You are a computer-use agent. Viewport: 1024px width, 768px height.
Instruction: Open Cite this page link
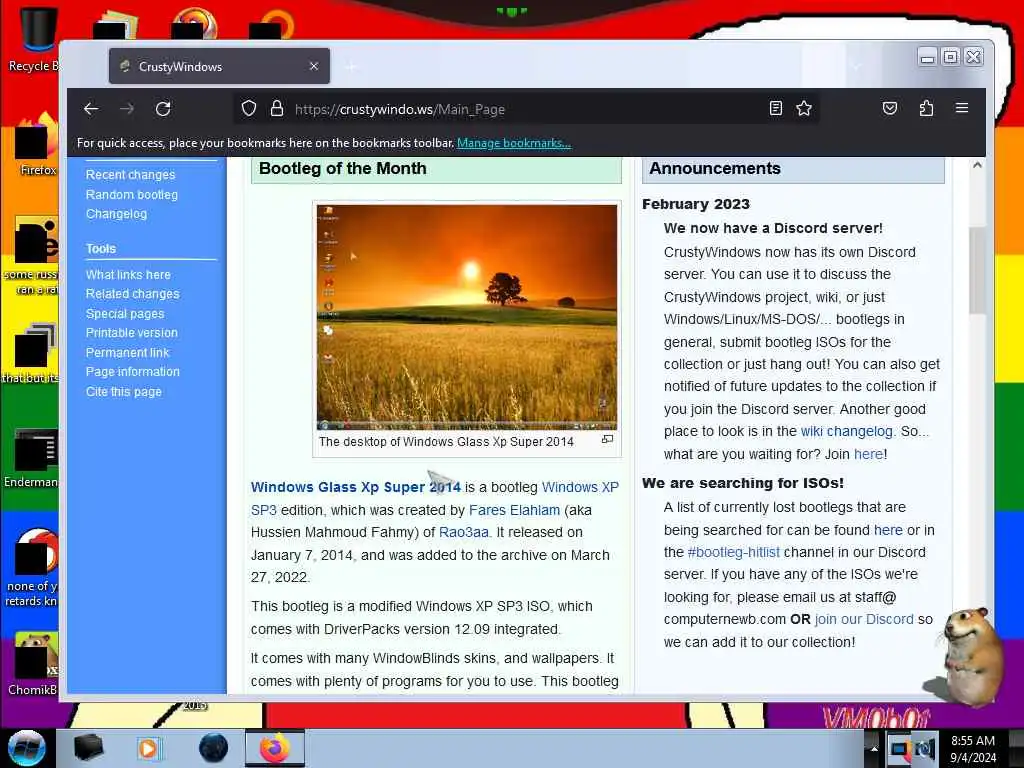pos(124,392)
